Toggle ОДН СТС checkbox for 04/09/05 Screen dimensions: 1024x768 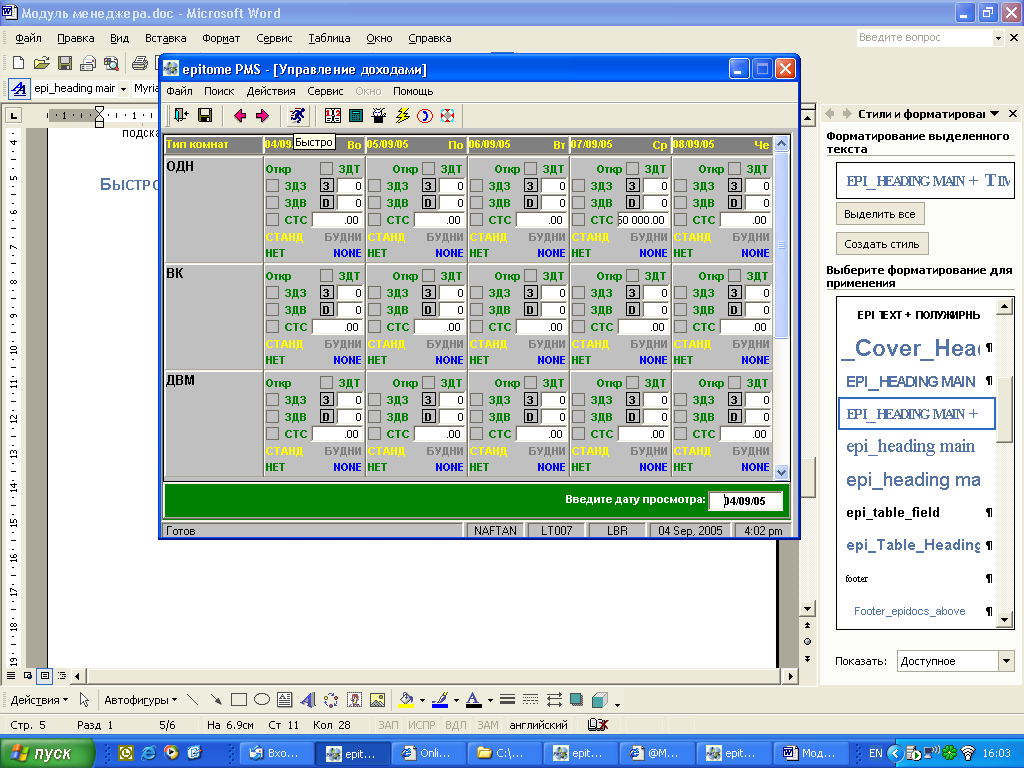tap(272, 219)
